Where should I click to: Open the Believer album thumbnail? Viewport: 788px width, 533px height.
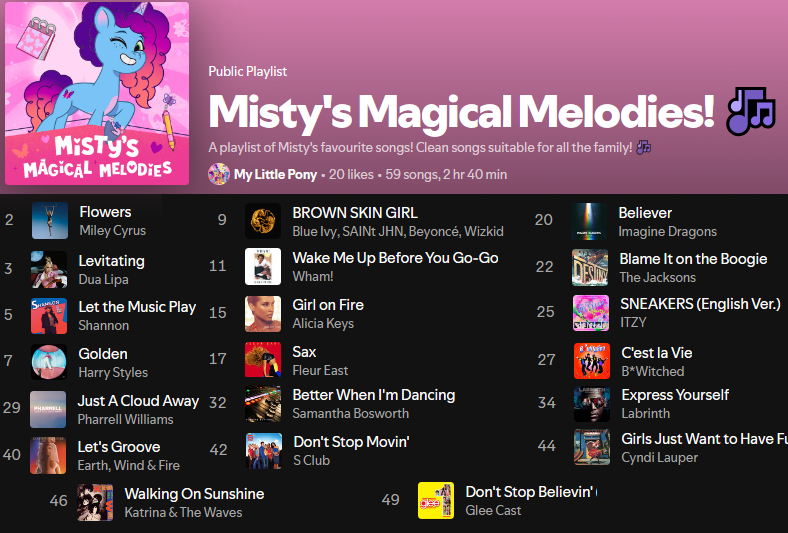click(x=590, y=221)
